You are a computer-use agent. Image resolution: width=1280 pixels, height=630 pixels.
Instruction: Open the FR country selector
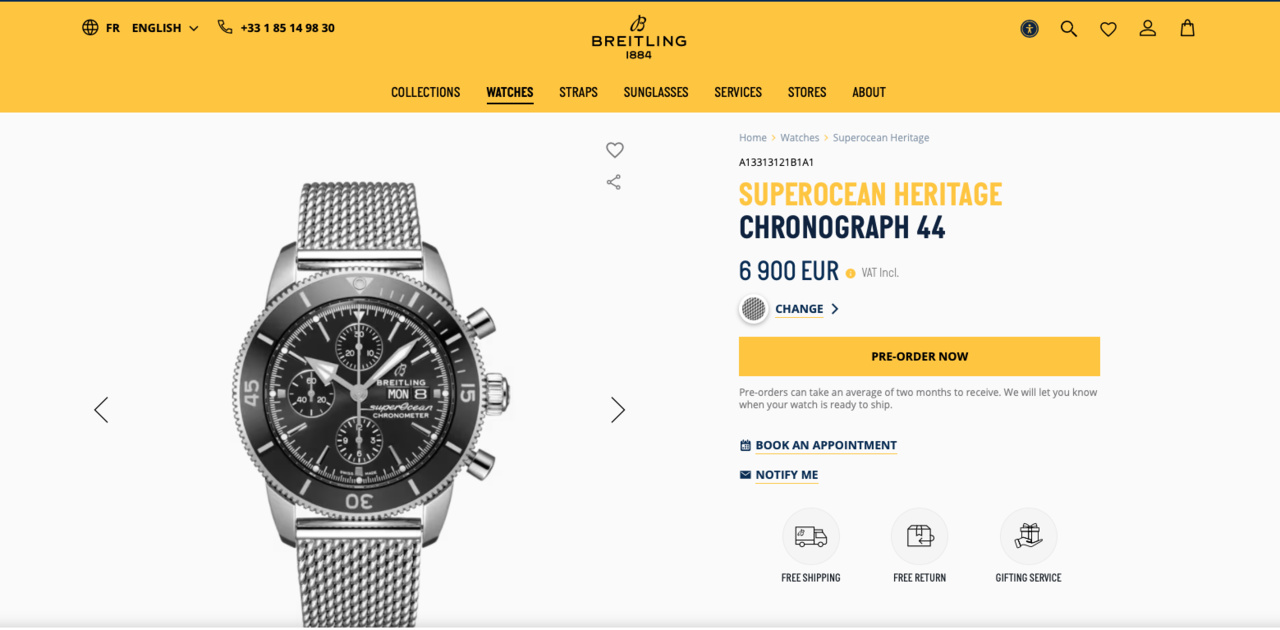(x=101, y=28)
